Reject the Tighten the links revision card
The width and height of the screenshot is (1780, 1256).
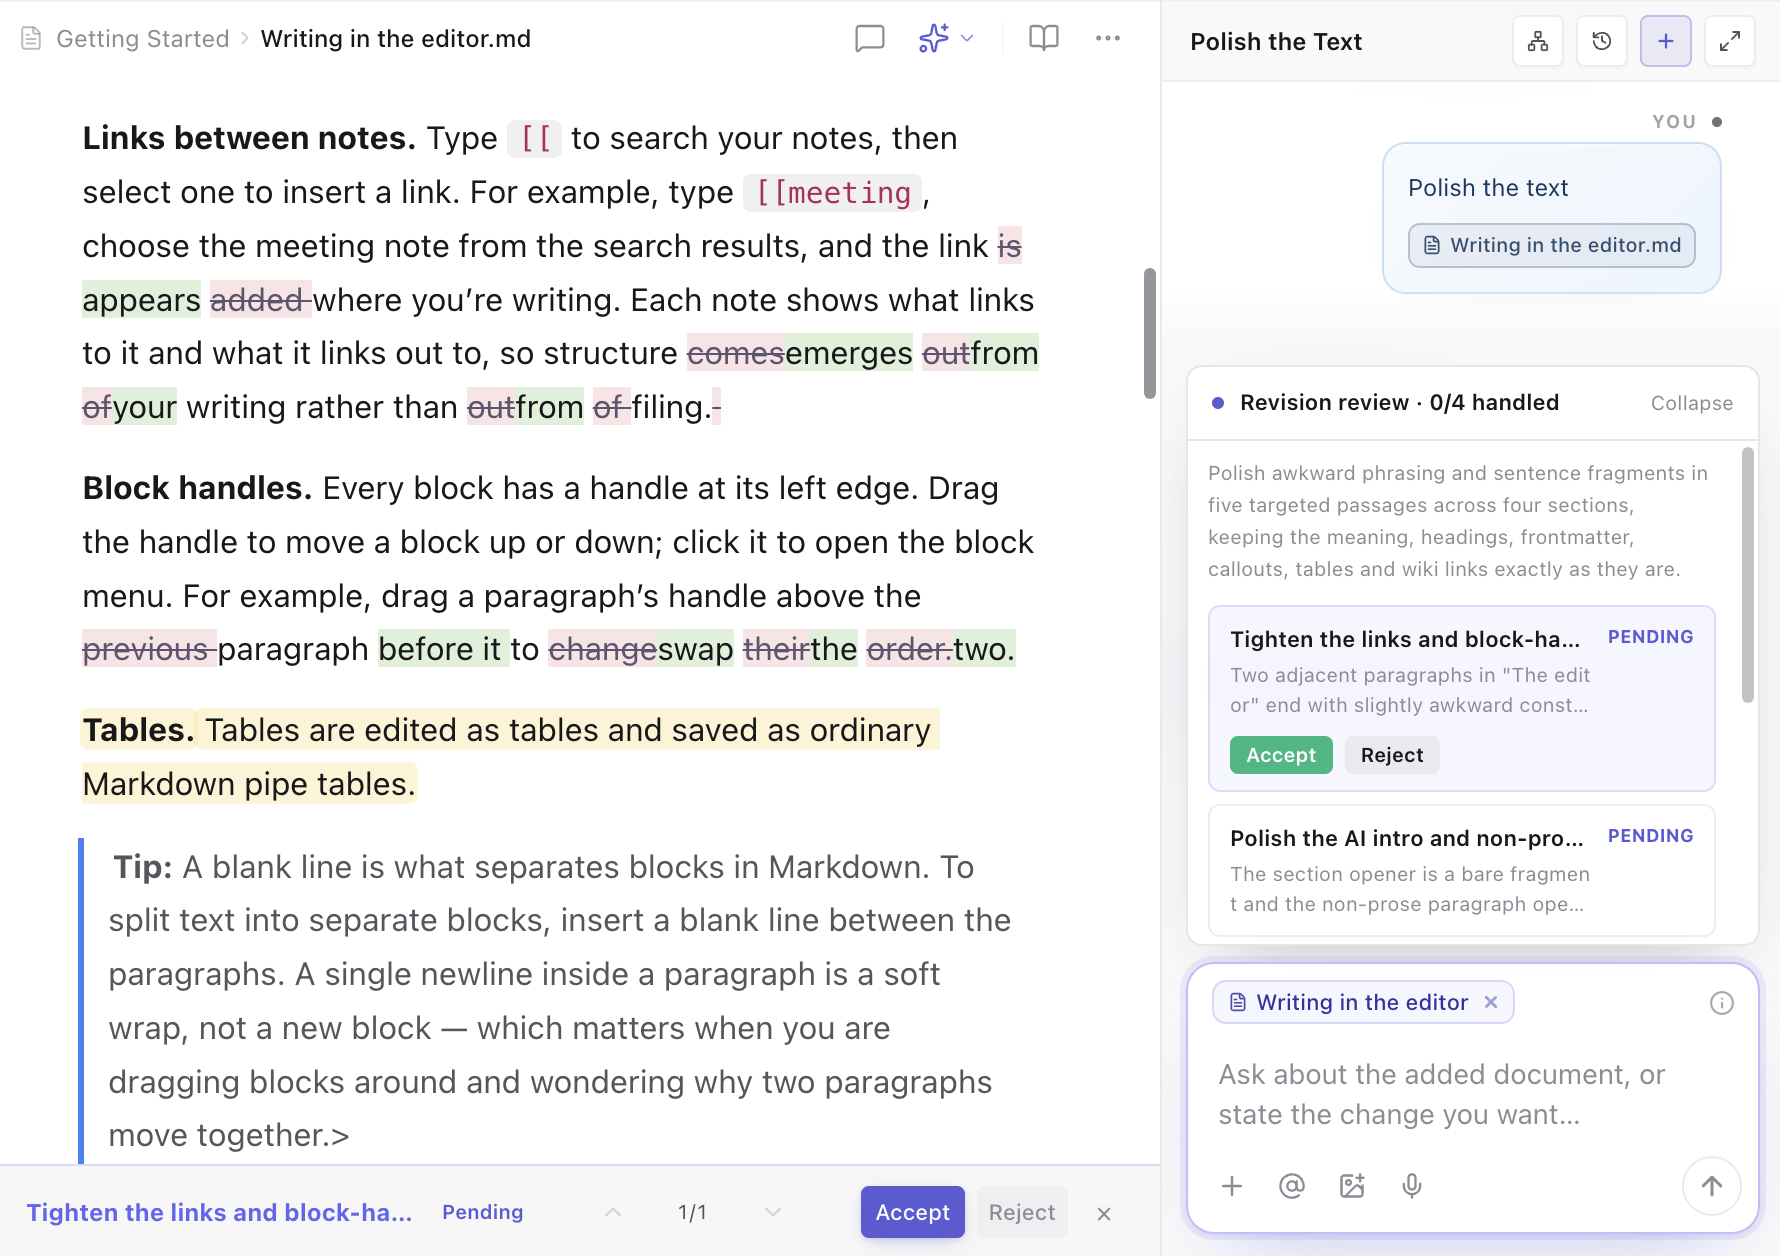(1392, 755)
